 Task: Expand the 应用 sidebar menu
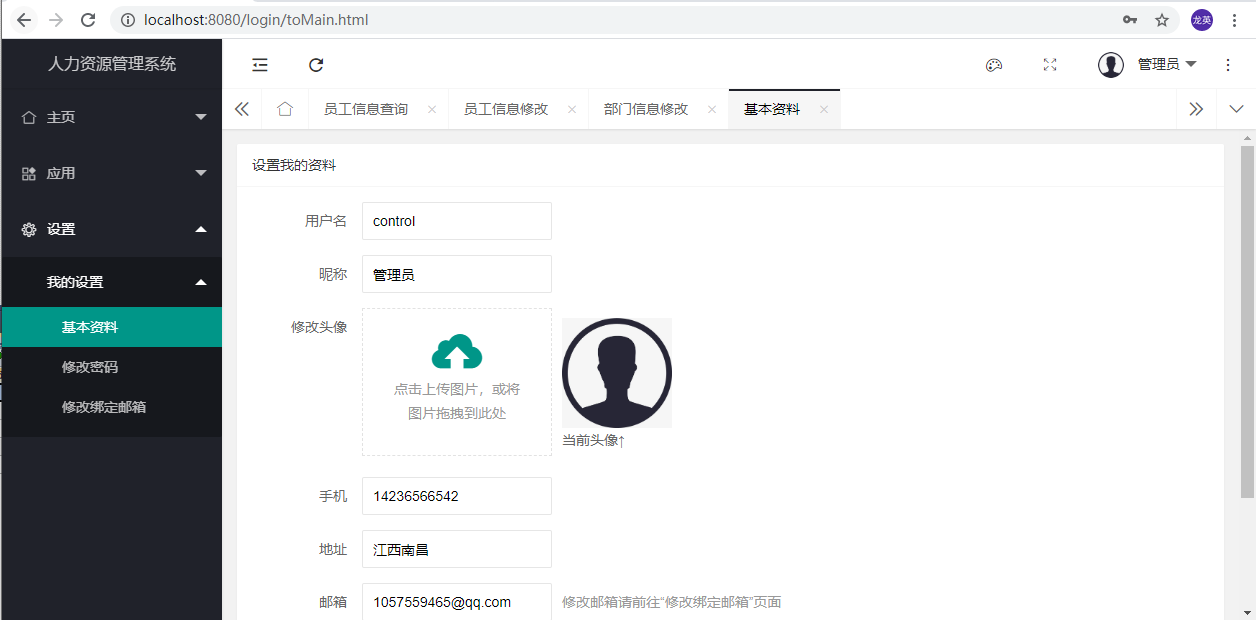111,173
